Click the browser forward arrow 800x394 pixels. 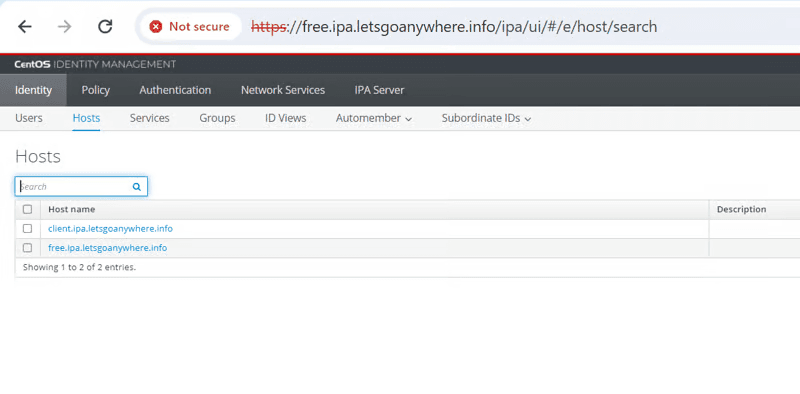click(x=64, y=27)
